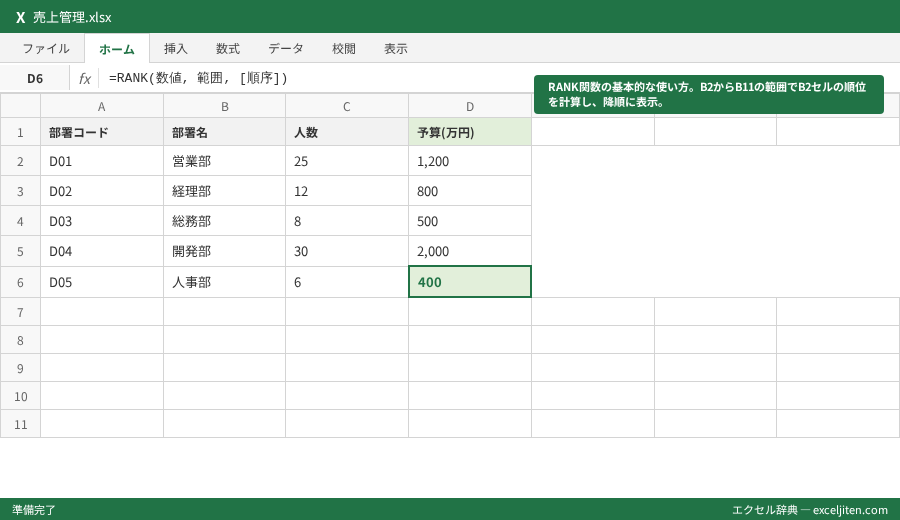Select row 9 header
Screen dimensions: 900x520
pyautogui.click(x=20, y=368)
